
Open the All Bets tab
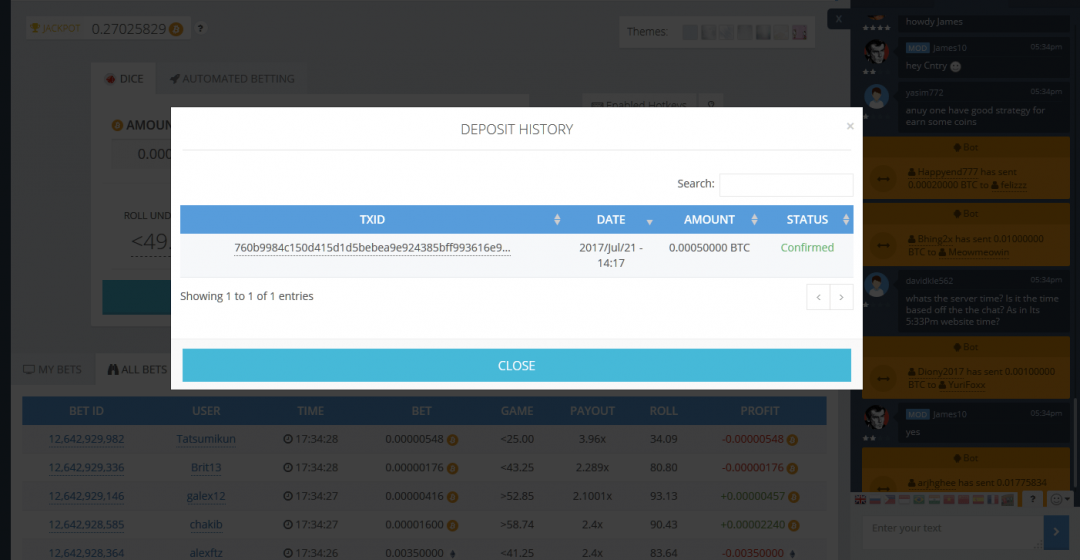(x=137, y=370)
